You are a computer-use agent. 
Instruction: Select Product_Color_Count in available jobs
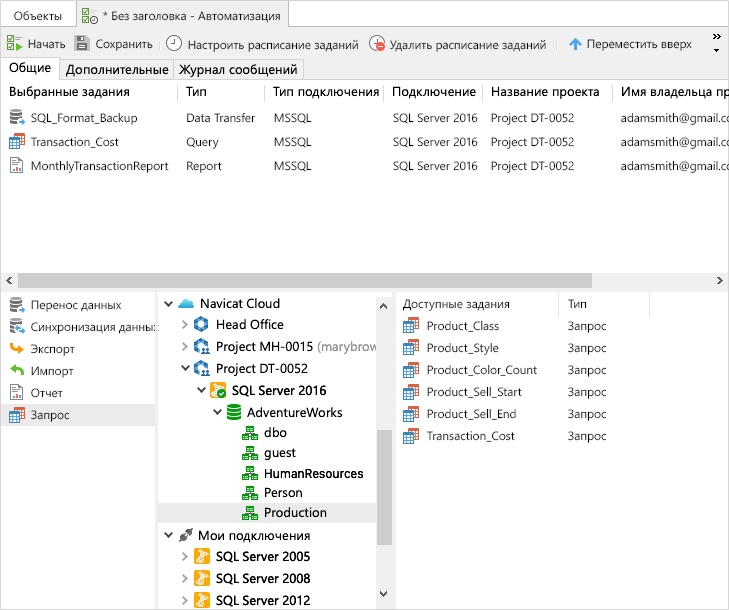click(482, 370)
